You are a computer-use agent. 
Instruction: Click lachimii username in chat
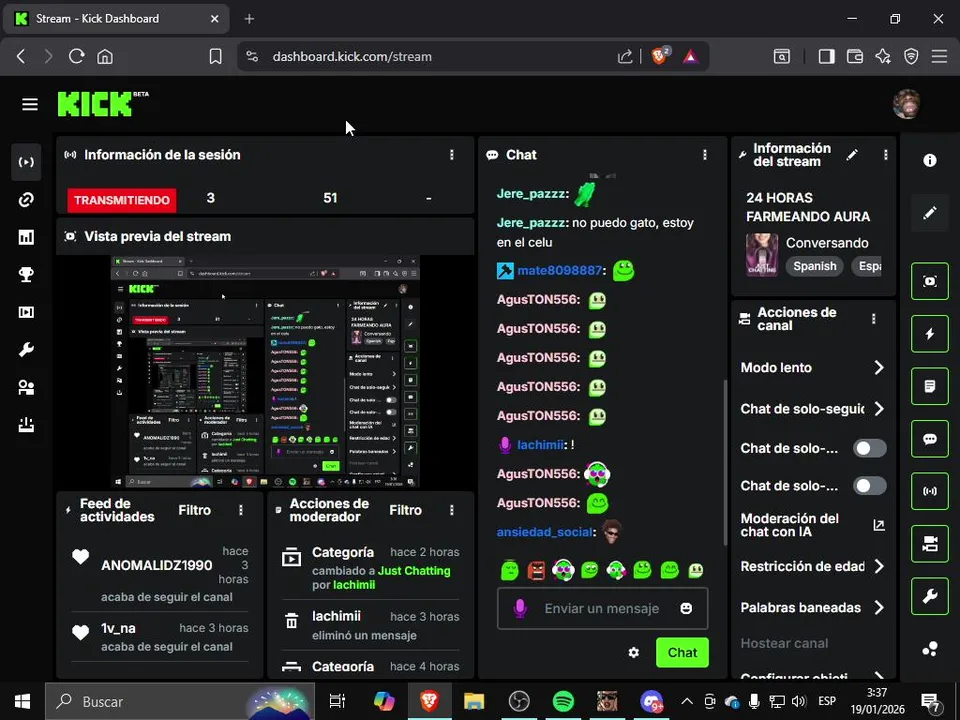540,444
